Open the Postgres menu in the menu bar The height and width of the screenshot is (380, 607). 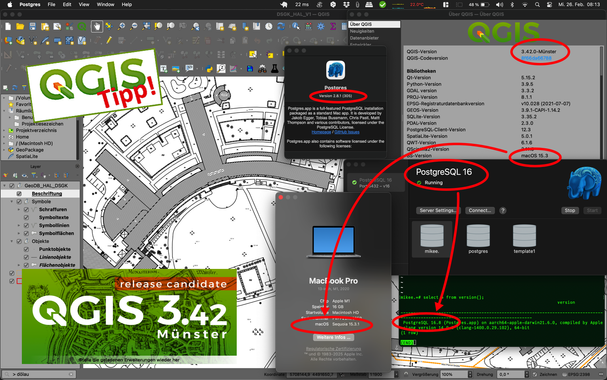tap(30, 5)
